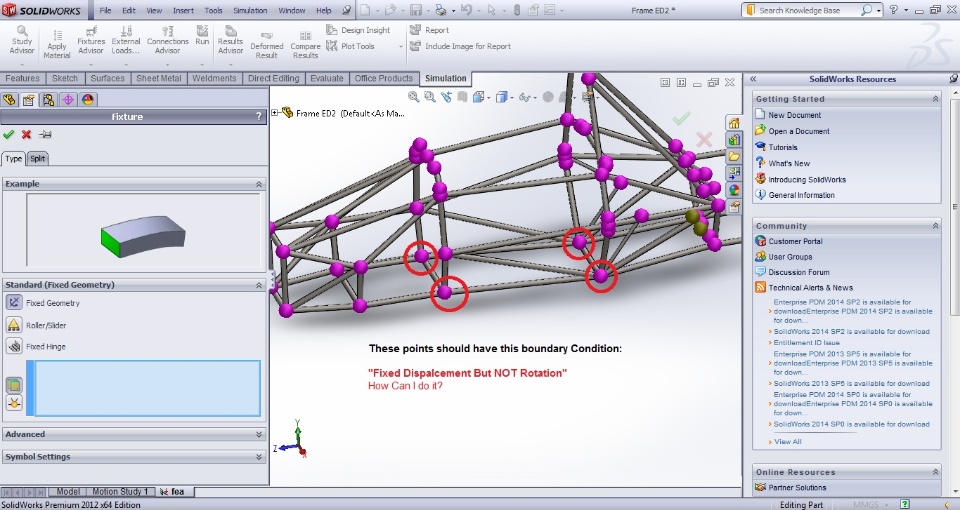Click Zoom to Area icon in viewport

[430, 97]
